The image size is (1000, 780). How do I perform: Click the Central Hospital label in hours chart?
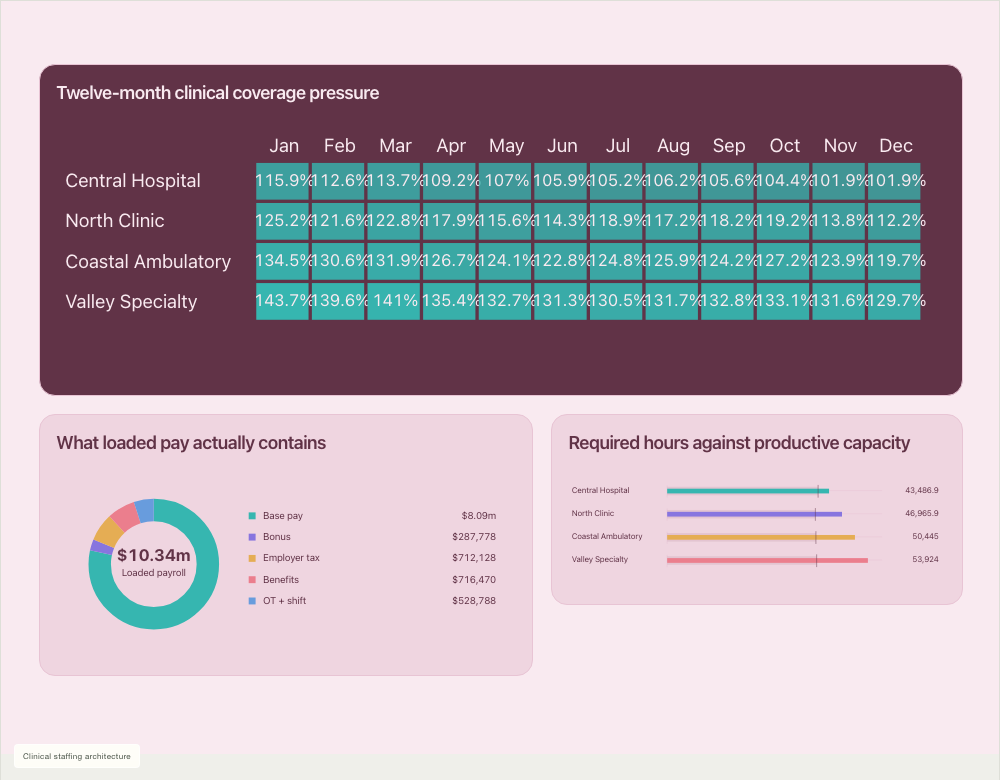coord(600,490)
